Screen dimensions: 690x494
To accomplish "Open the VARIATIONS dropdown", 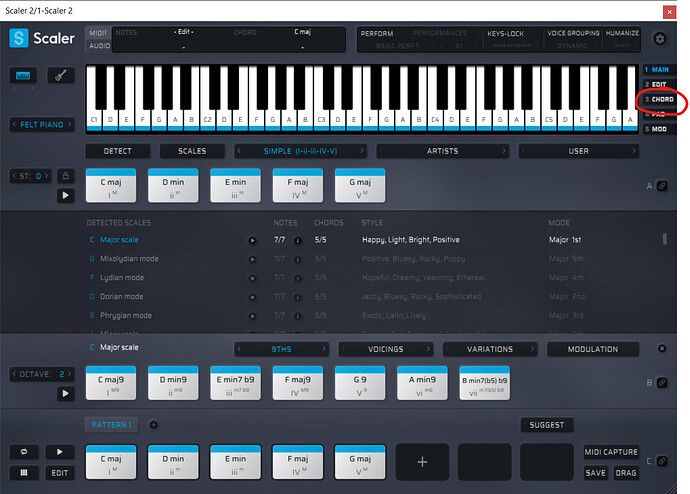I will [490, 349].
